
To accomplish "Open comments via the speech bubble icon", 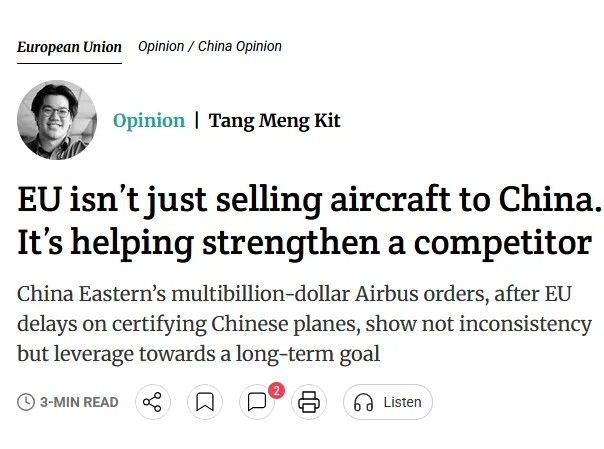I will tap(257, 402).
